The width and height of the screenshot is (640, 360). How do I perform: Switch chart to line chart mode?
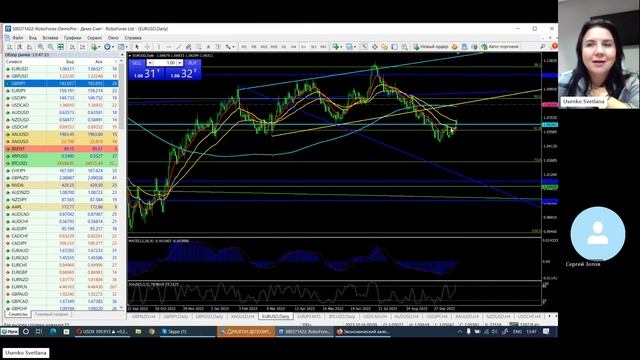[x=29, y=47]
